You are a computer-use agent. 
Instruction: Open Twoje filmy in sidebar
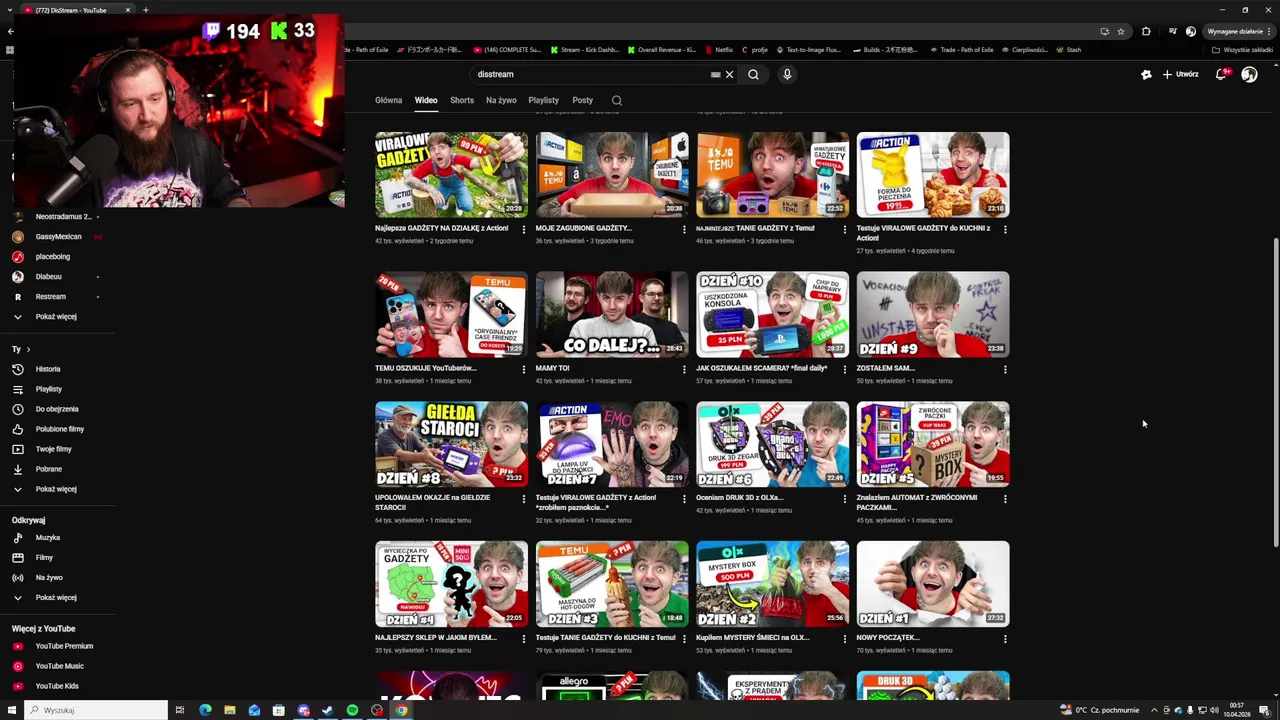click(54, 449)
